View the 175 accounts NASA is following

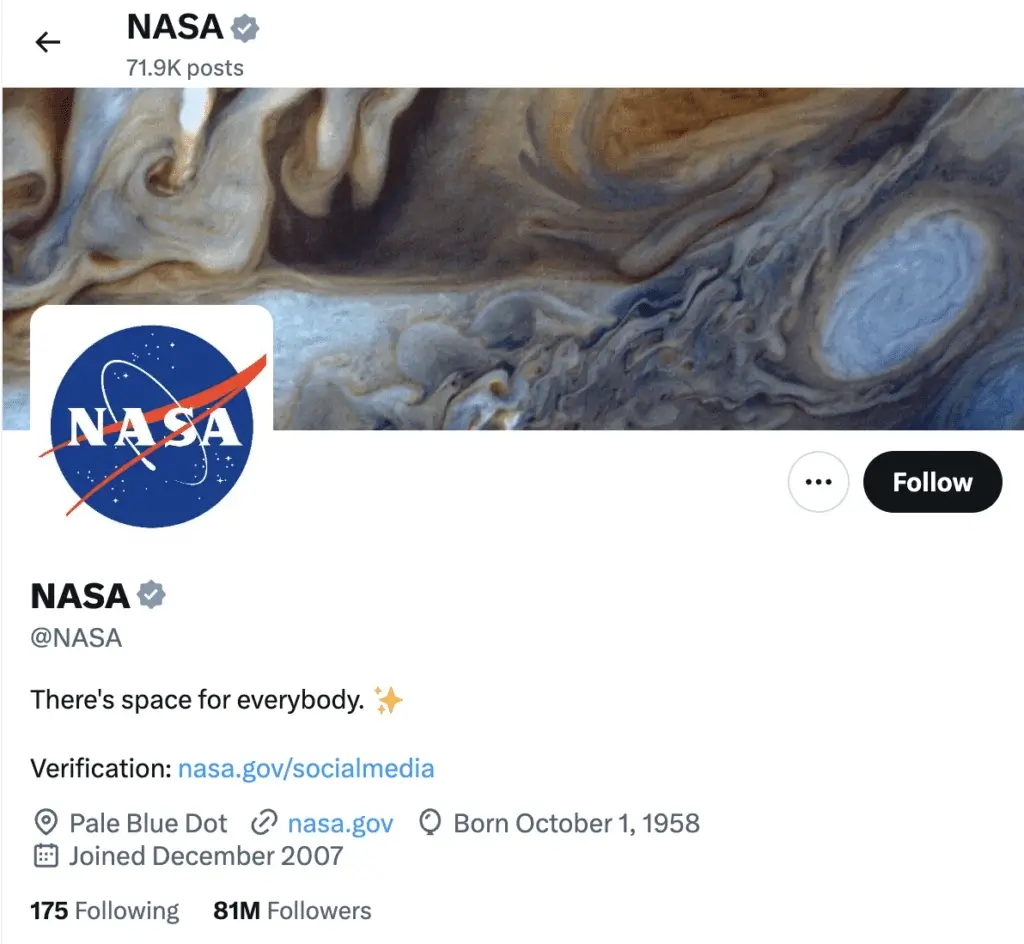point(104,910)
